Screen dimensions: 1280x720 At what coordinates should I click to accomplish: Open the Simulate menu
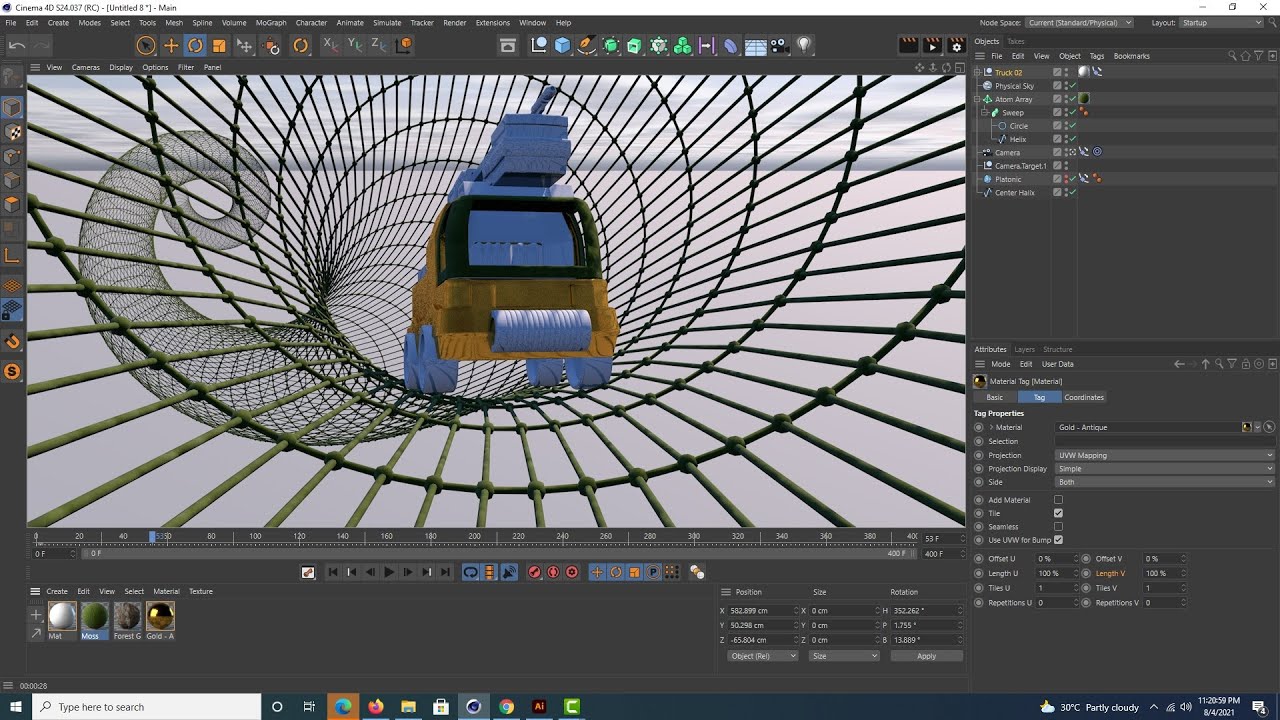click(387, 22)
